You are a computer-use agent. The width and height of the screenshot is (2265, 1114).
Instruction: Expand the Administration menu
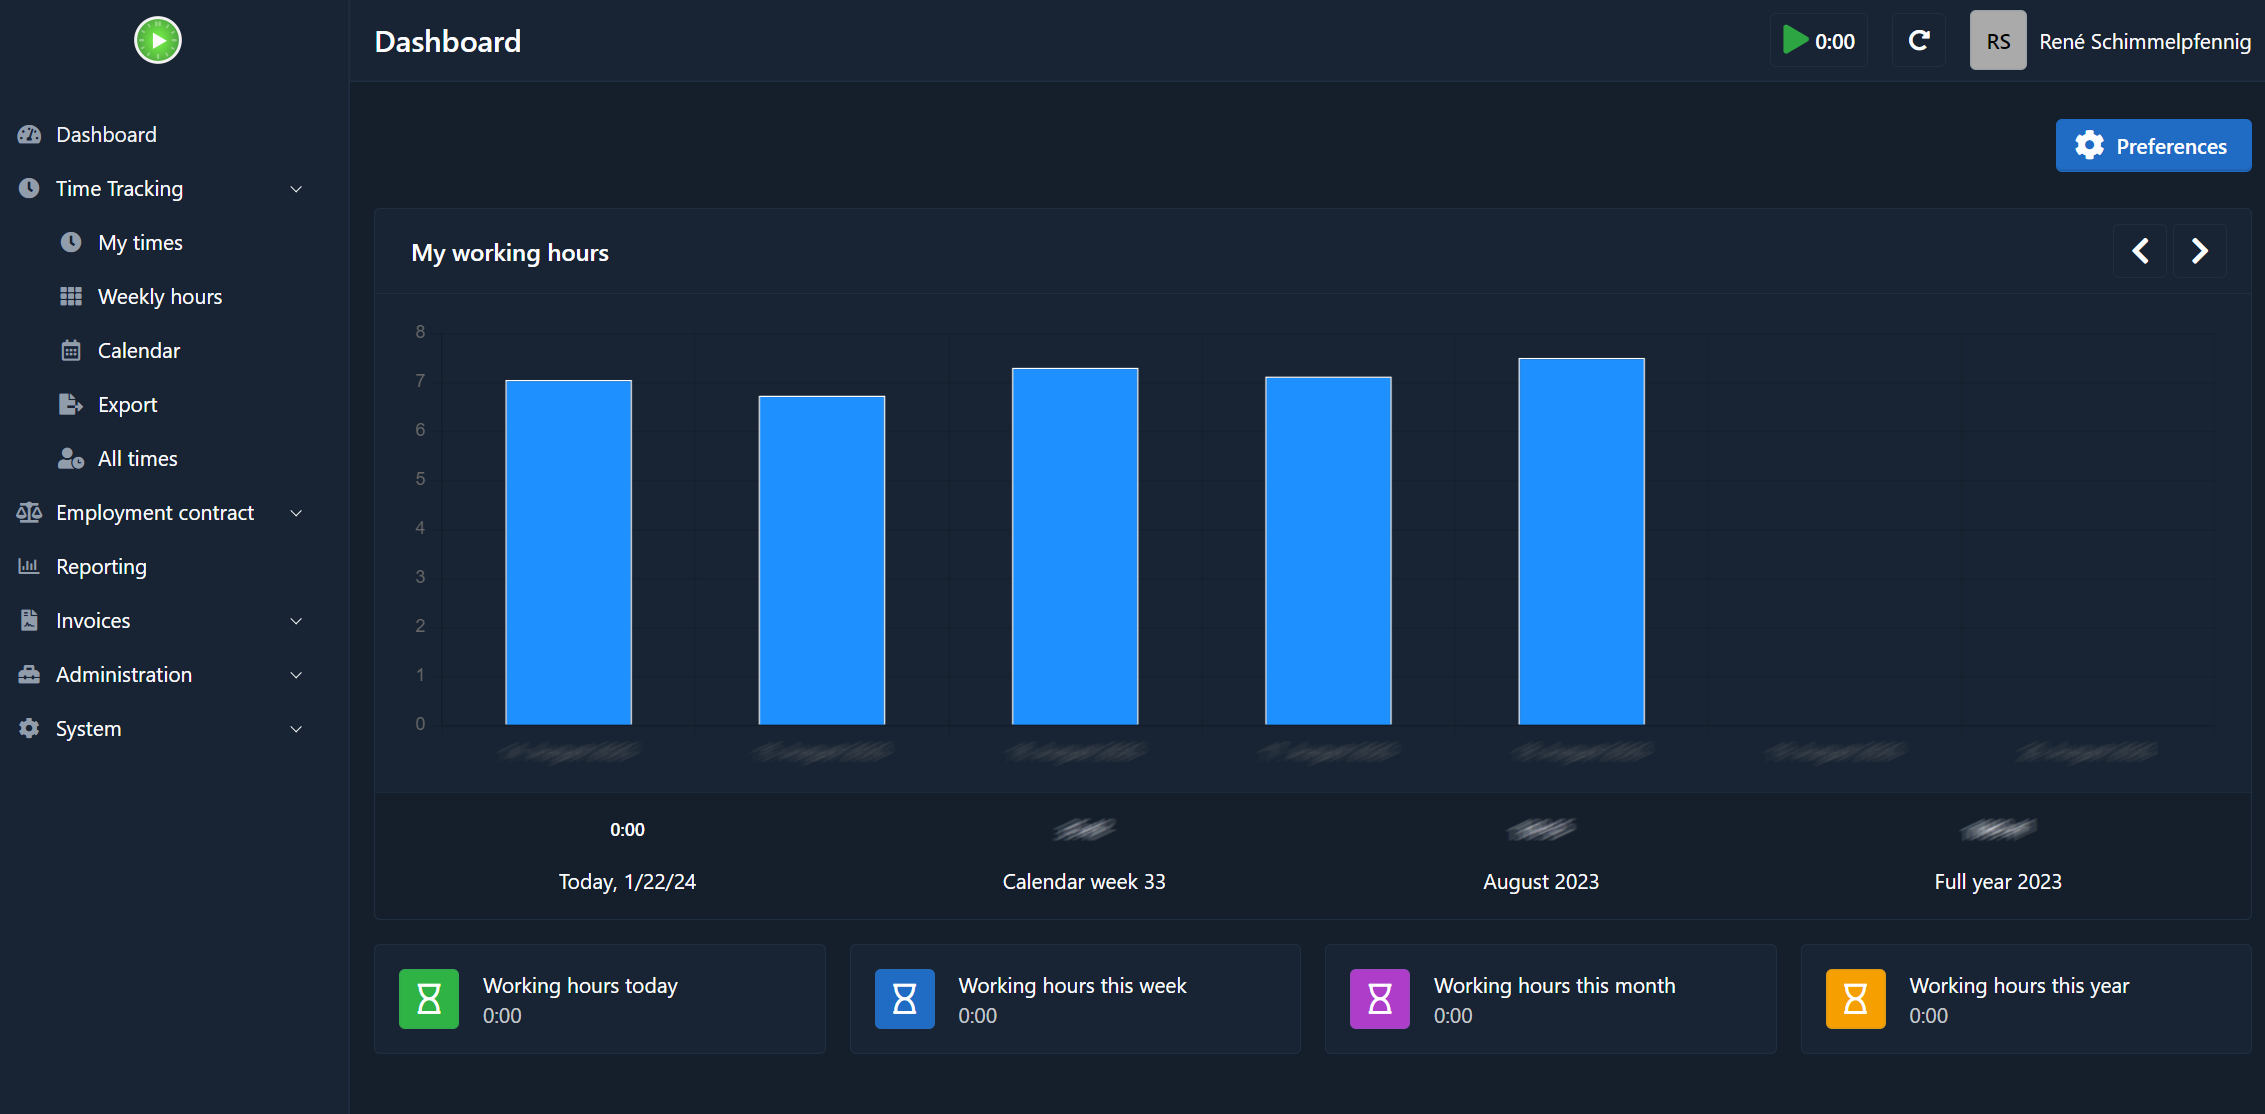tap(296, 675)
